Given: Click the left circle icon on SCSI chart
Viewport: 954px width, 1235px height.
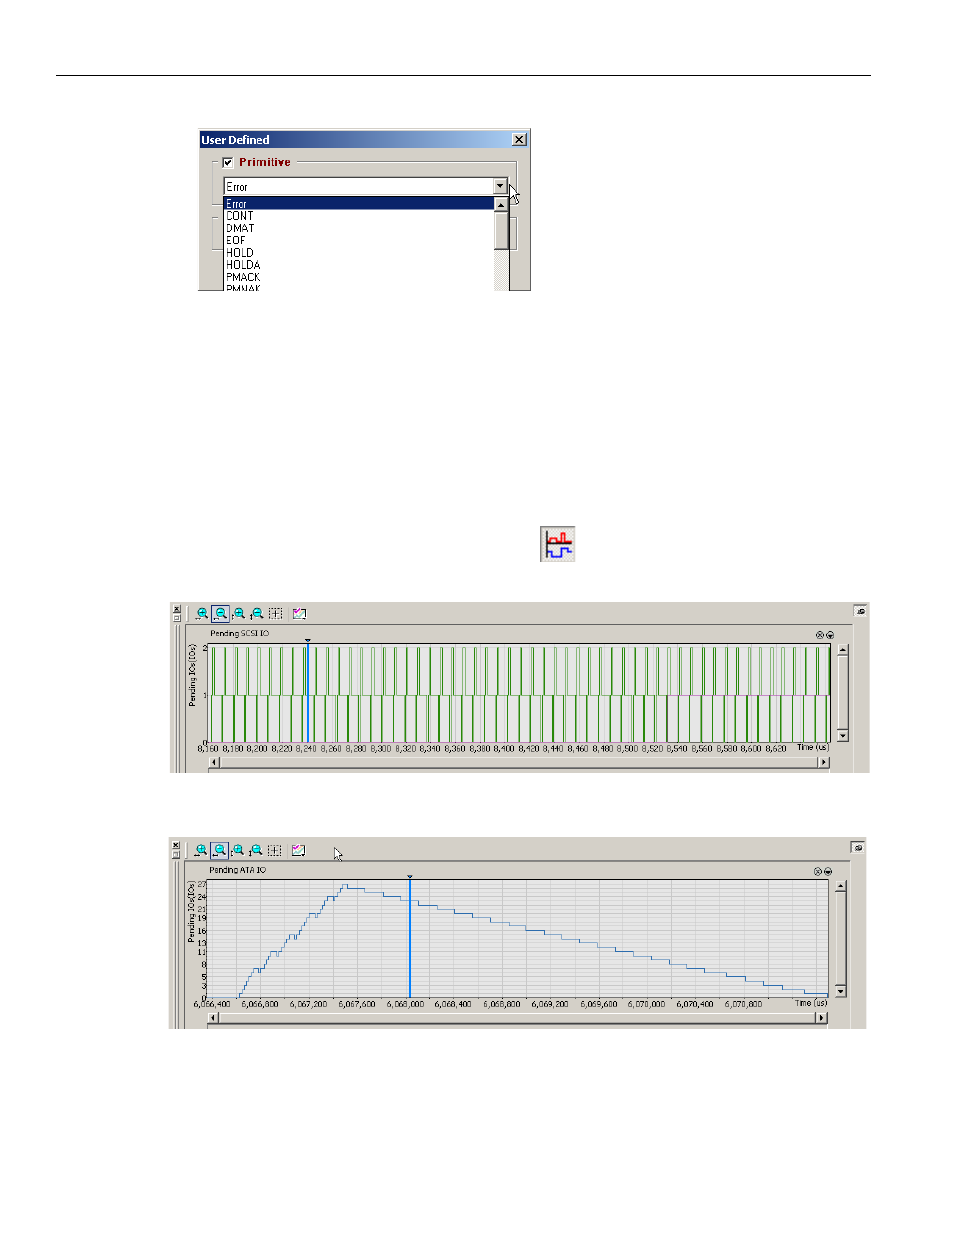Looking at the screenshot, I should click(x=820, y=635).
